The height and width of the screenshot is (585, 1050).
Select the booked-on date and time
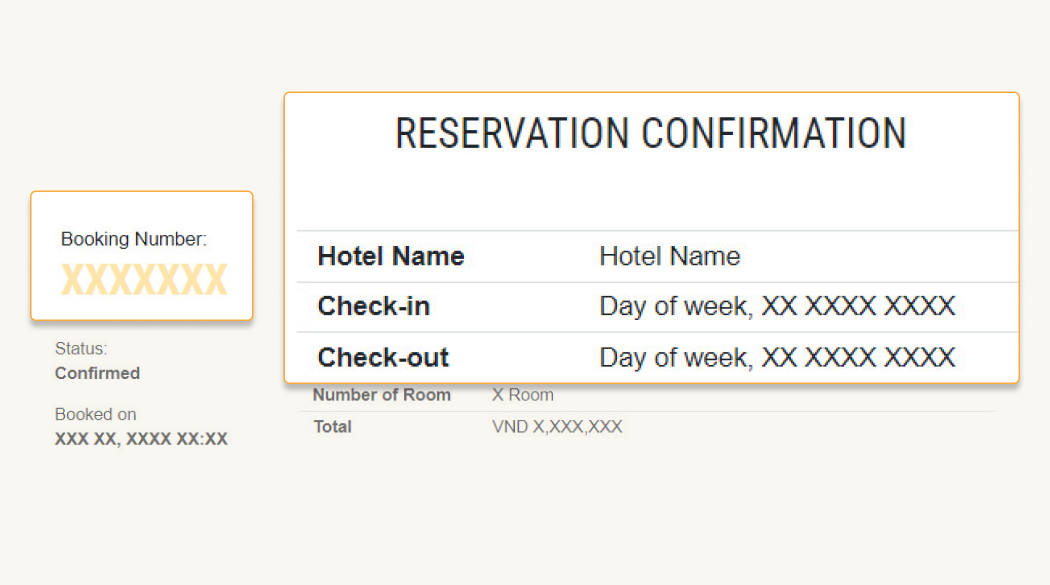click(141, 439)
